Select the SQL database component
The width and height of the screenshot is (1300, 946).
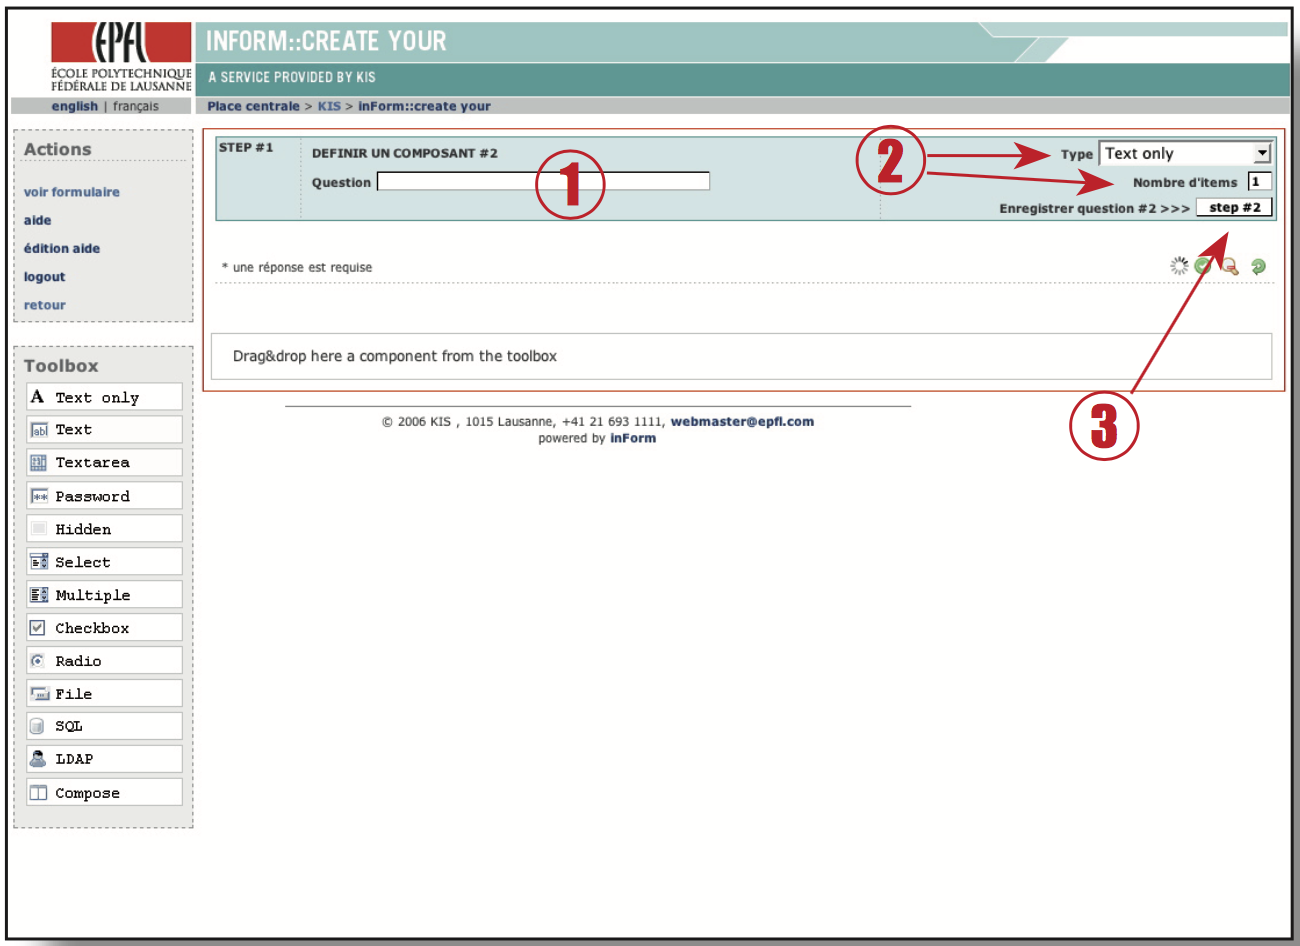(104, 726)
